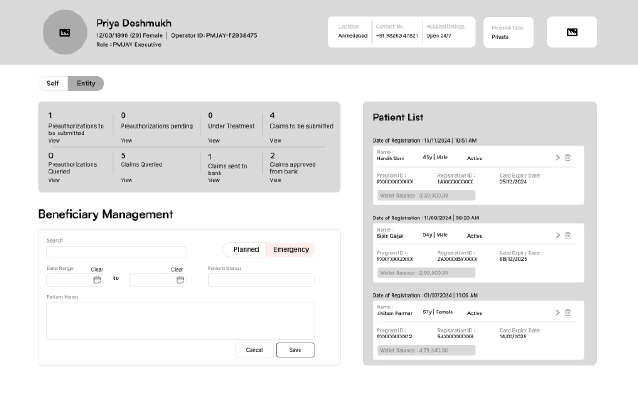Image resolution: width=638 pixels, height=397 pixels.
Task: Click the Patient List heading
Action: [398, 117]
